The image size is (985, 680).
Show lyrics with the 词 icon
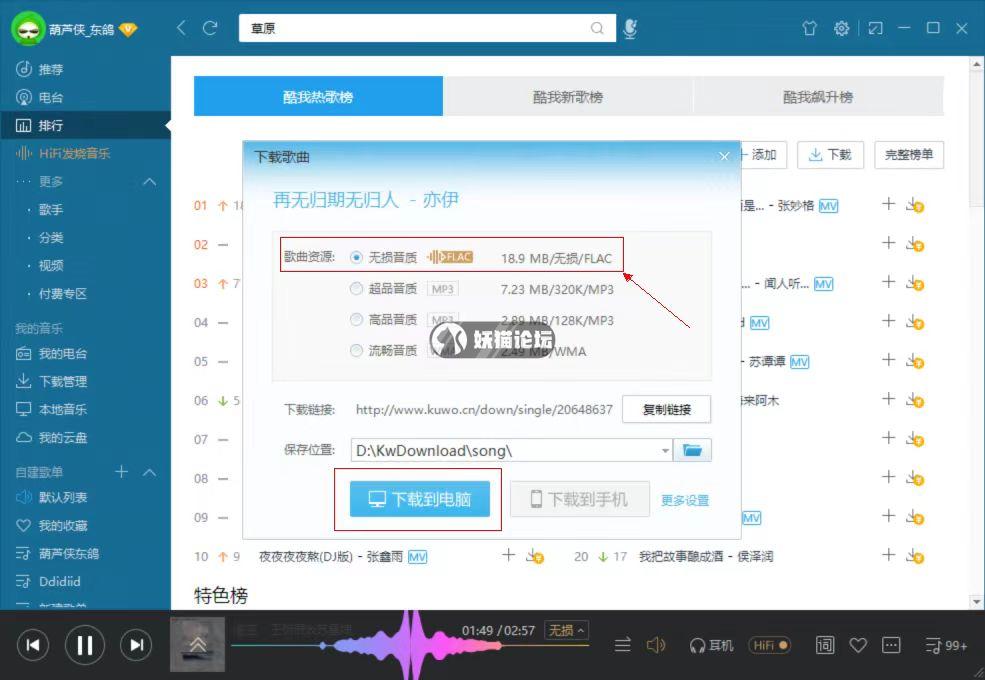(825, 645)
